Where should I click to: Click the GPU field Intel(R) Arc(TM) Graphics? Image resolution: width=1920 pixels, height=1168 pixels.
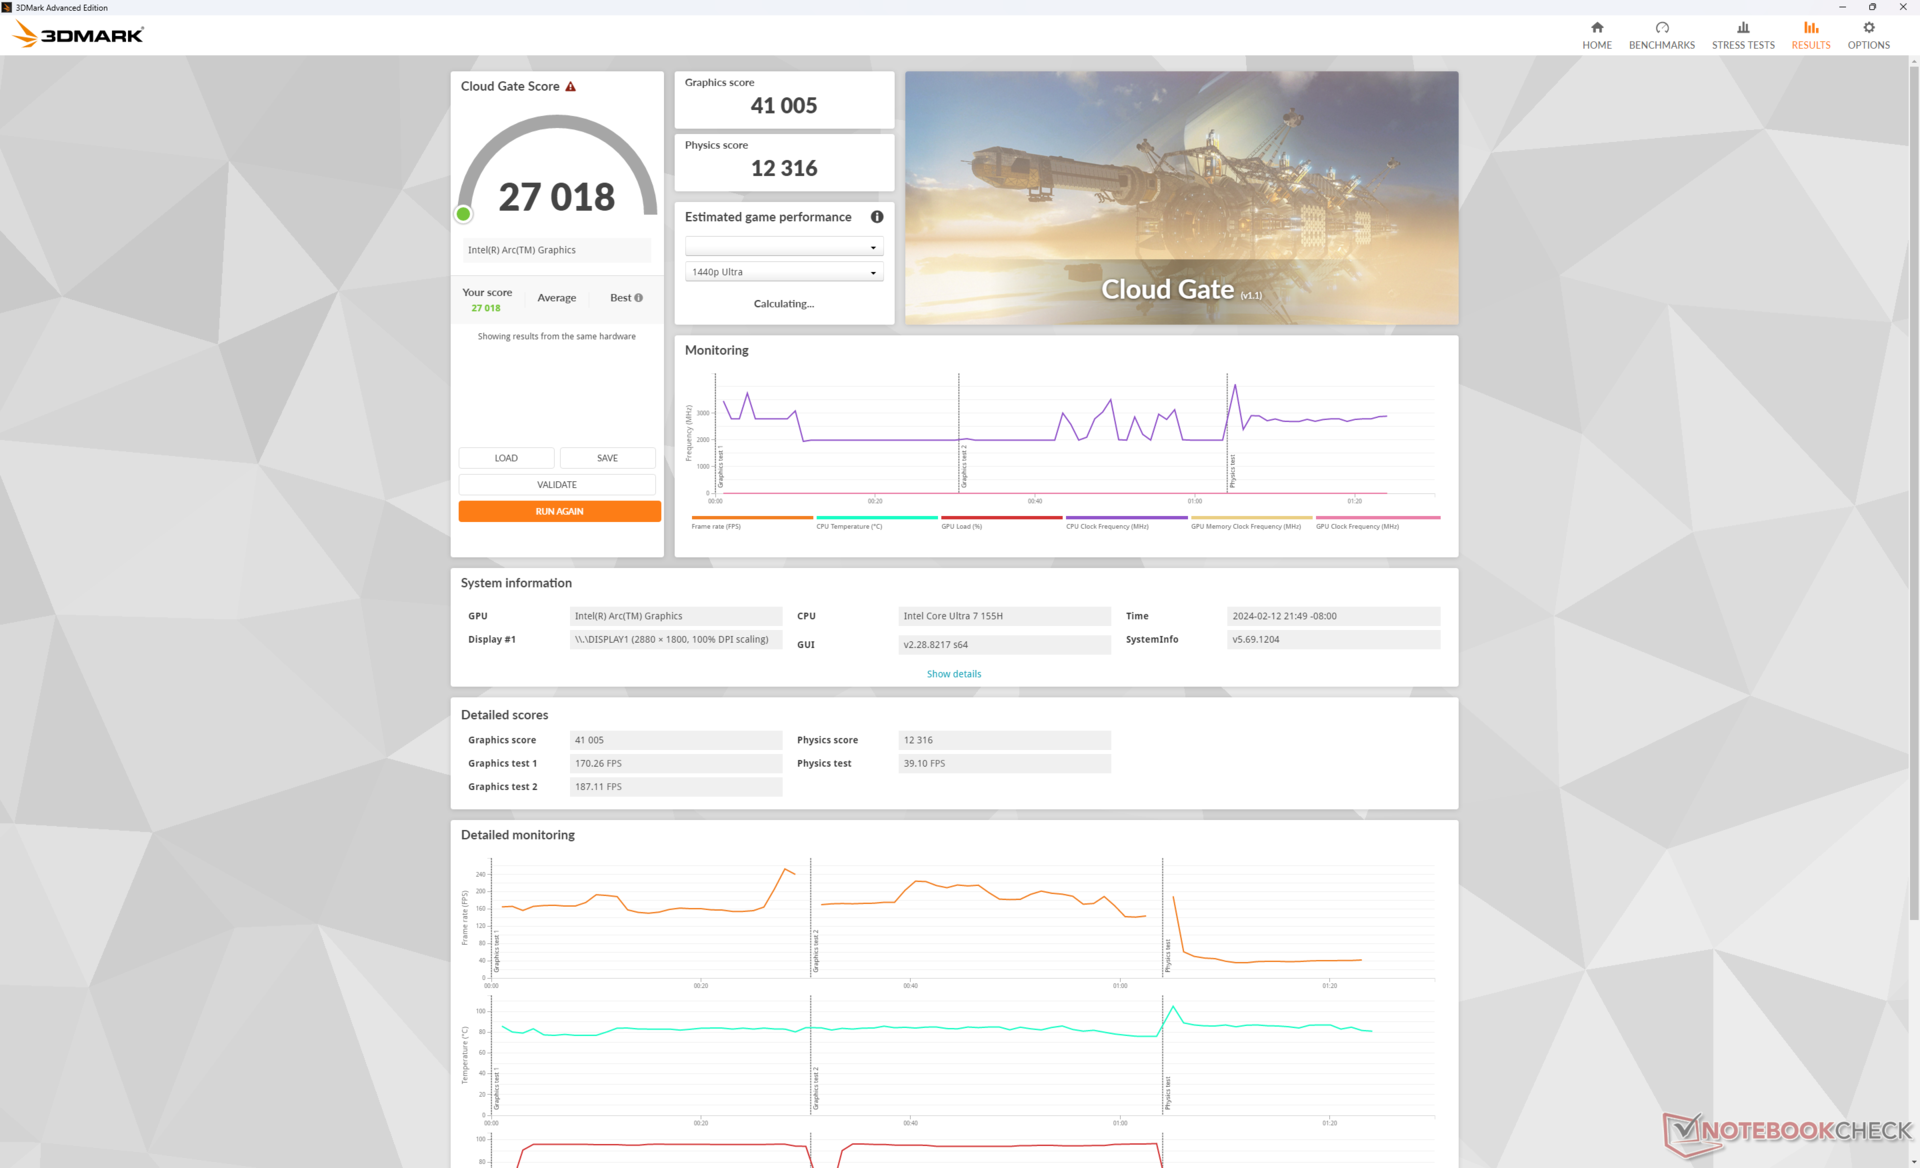[x=676, y=616]
